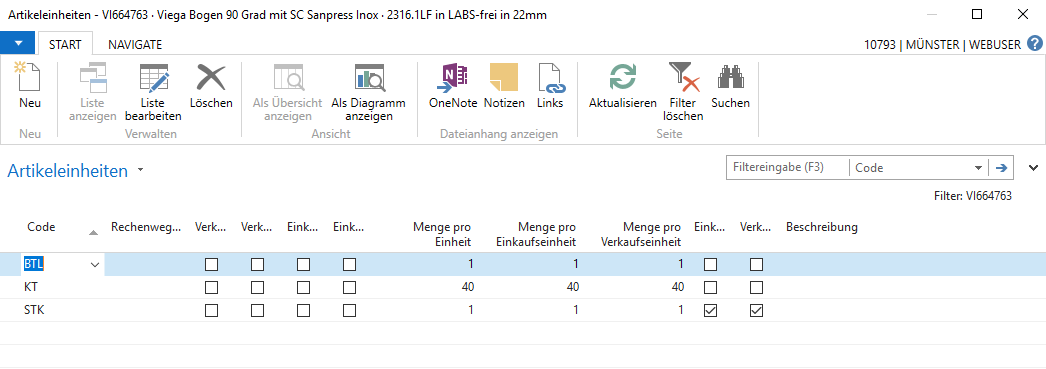Screen dimensions: 1046x369
Task: Create a new entry with Neu icon
Action: pyautogui.click(x=29, y=85)
